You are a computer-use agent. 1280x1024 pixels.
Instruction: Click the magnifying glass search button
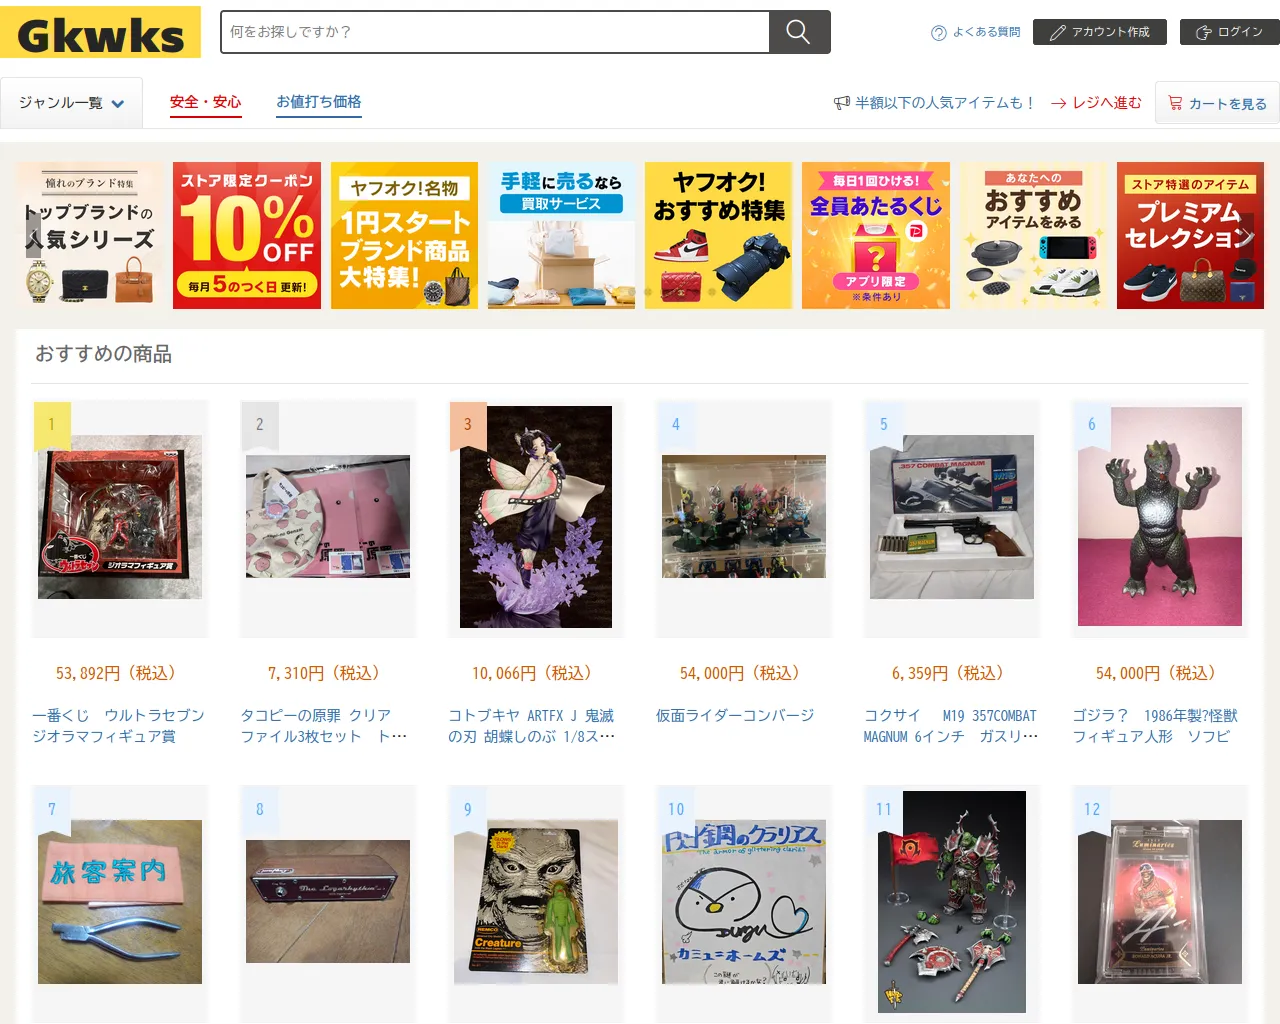(x=799, y=32)
